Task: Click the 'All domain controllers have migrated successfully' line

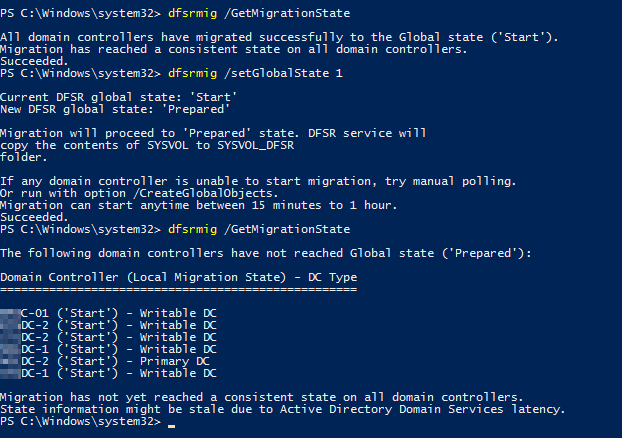Action: click(x=279, y=37)
